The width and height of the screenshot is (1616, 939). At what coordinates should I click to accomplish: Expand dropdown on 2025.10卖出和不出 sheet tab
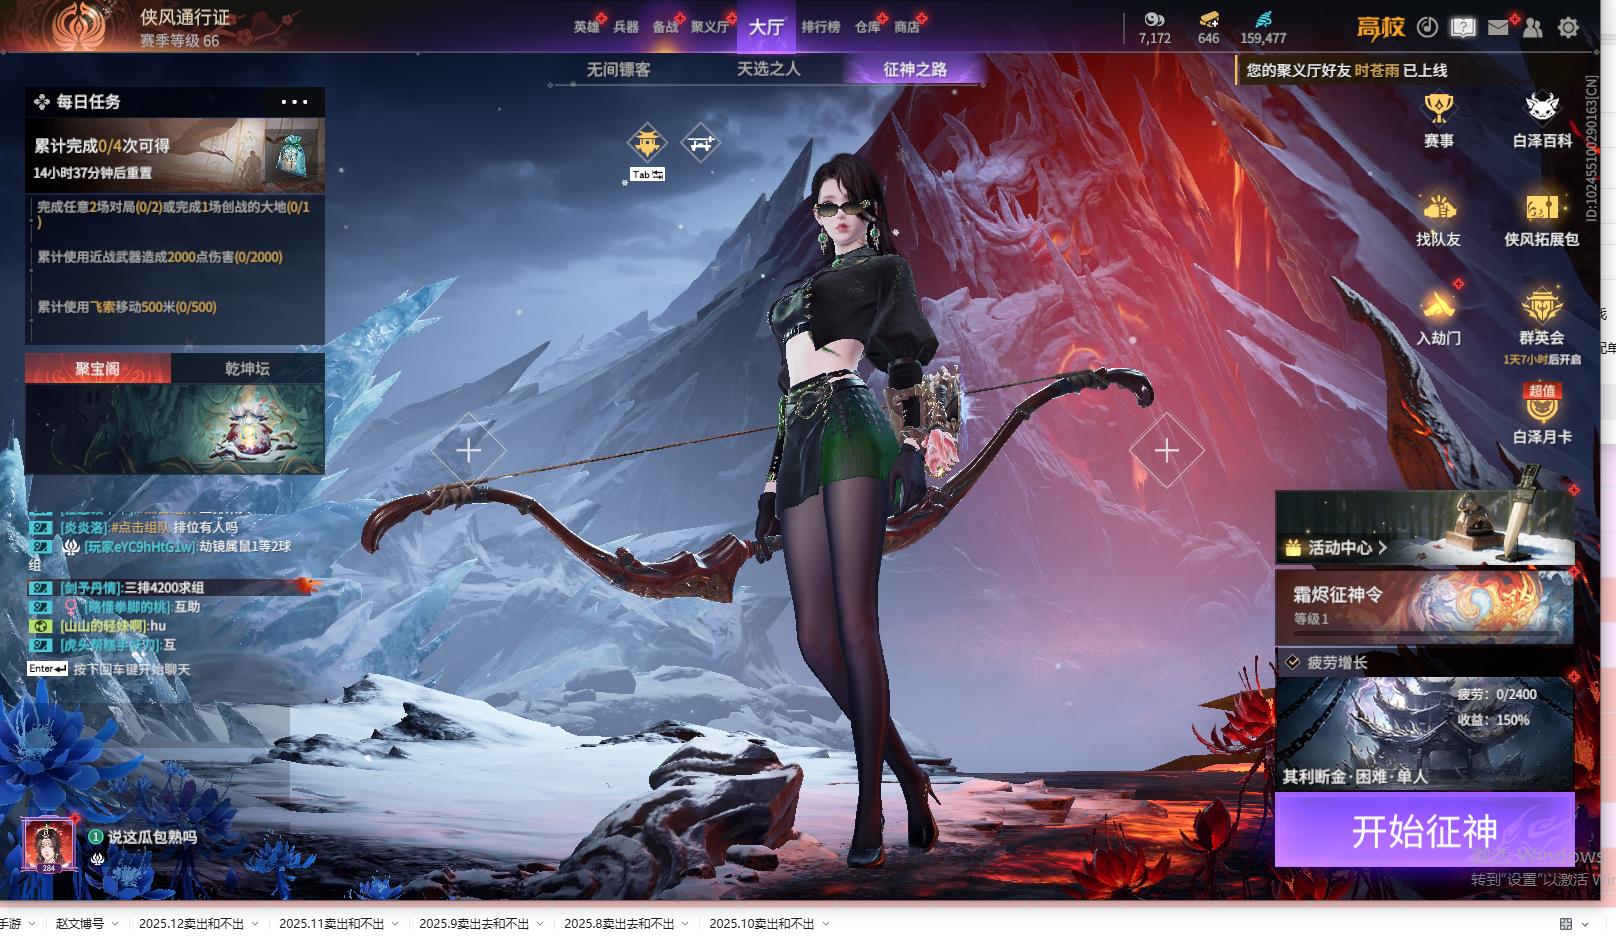(x=825, y=924)
